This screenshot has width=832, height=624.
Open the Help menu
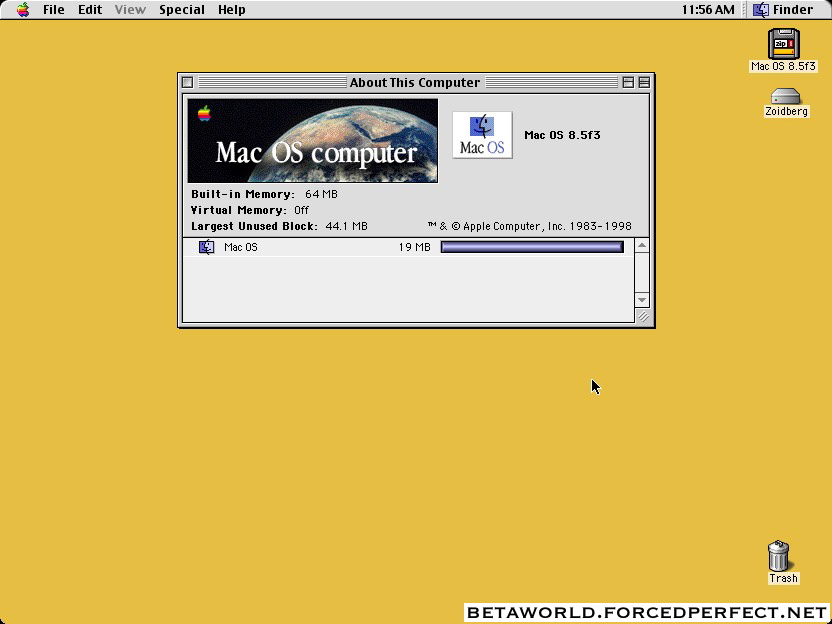[231, 10]
